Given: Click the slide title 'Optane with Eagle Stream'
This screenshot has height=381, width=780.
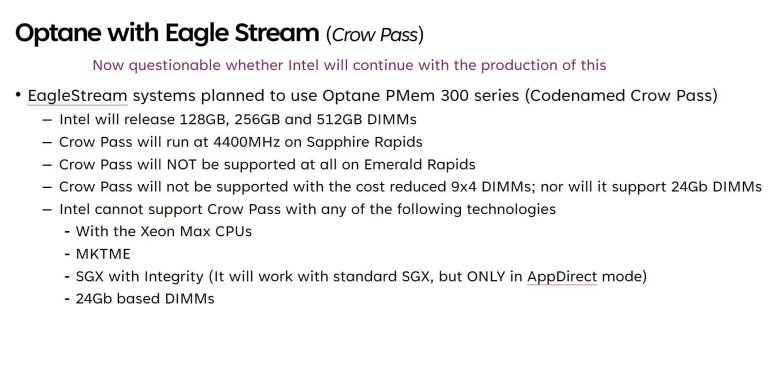Looking at the screenshot, I should click(167, 33).
